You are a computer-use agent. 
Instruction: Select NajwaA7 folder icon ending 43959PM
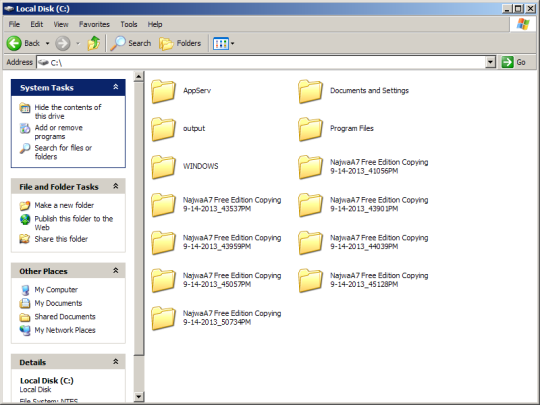click(x=163, y=242)
